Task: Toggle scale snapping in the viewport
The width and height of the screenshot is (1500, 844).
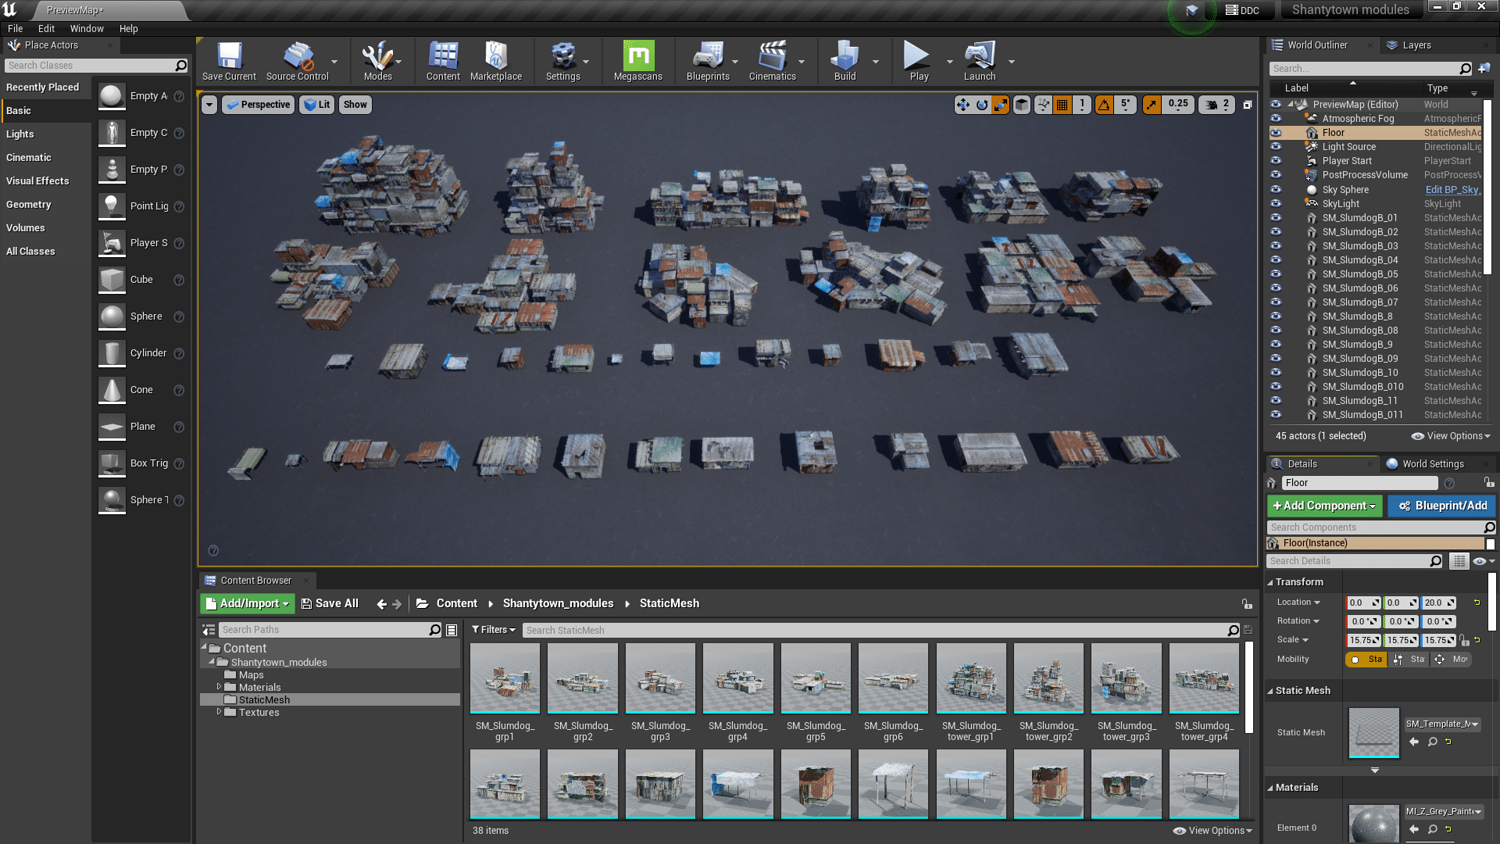Action: click(x=1152, y=104)
